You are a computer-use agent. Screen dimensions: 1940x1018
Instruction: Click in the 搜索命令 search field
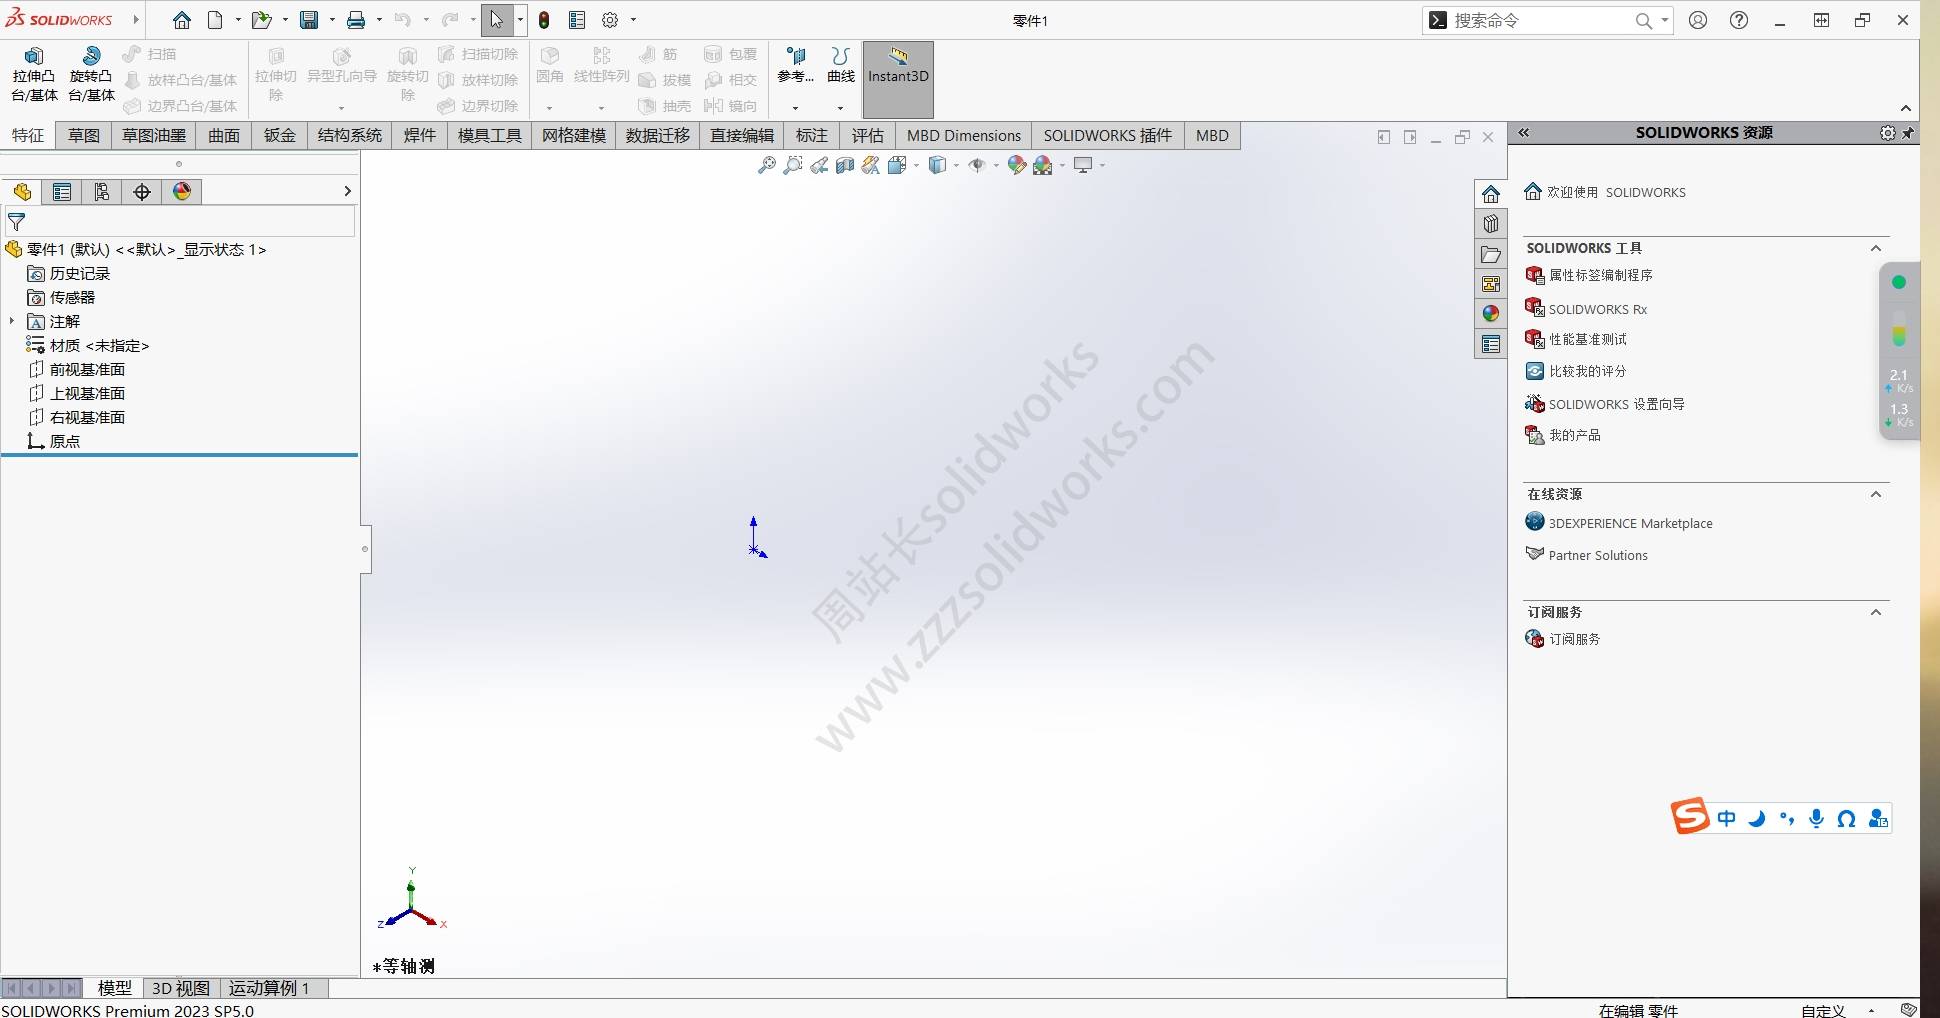pyautogui.click(x=1540, y=20)
